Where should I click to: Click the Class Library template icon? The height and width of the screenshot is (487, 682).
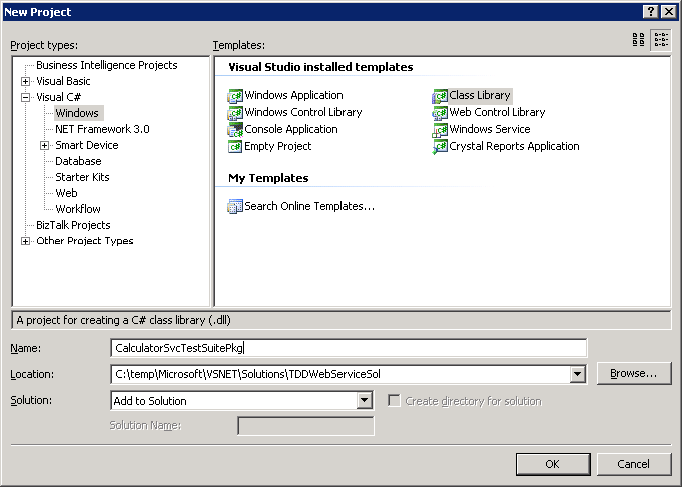coord(440,96)
